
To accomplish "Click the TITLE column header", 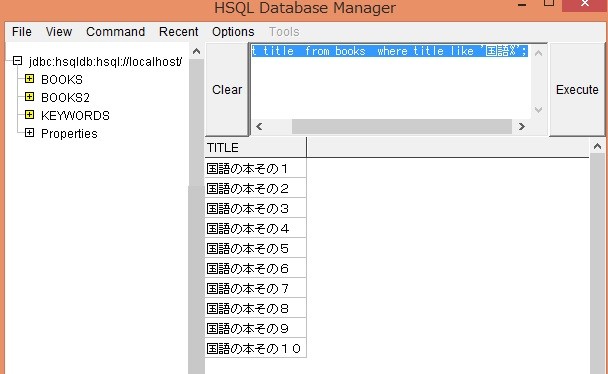I will click(256, 148).
